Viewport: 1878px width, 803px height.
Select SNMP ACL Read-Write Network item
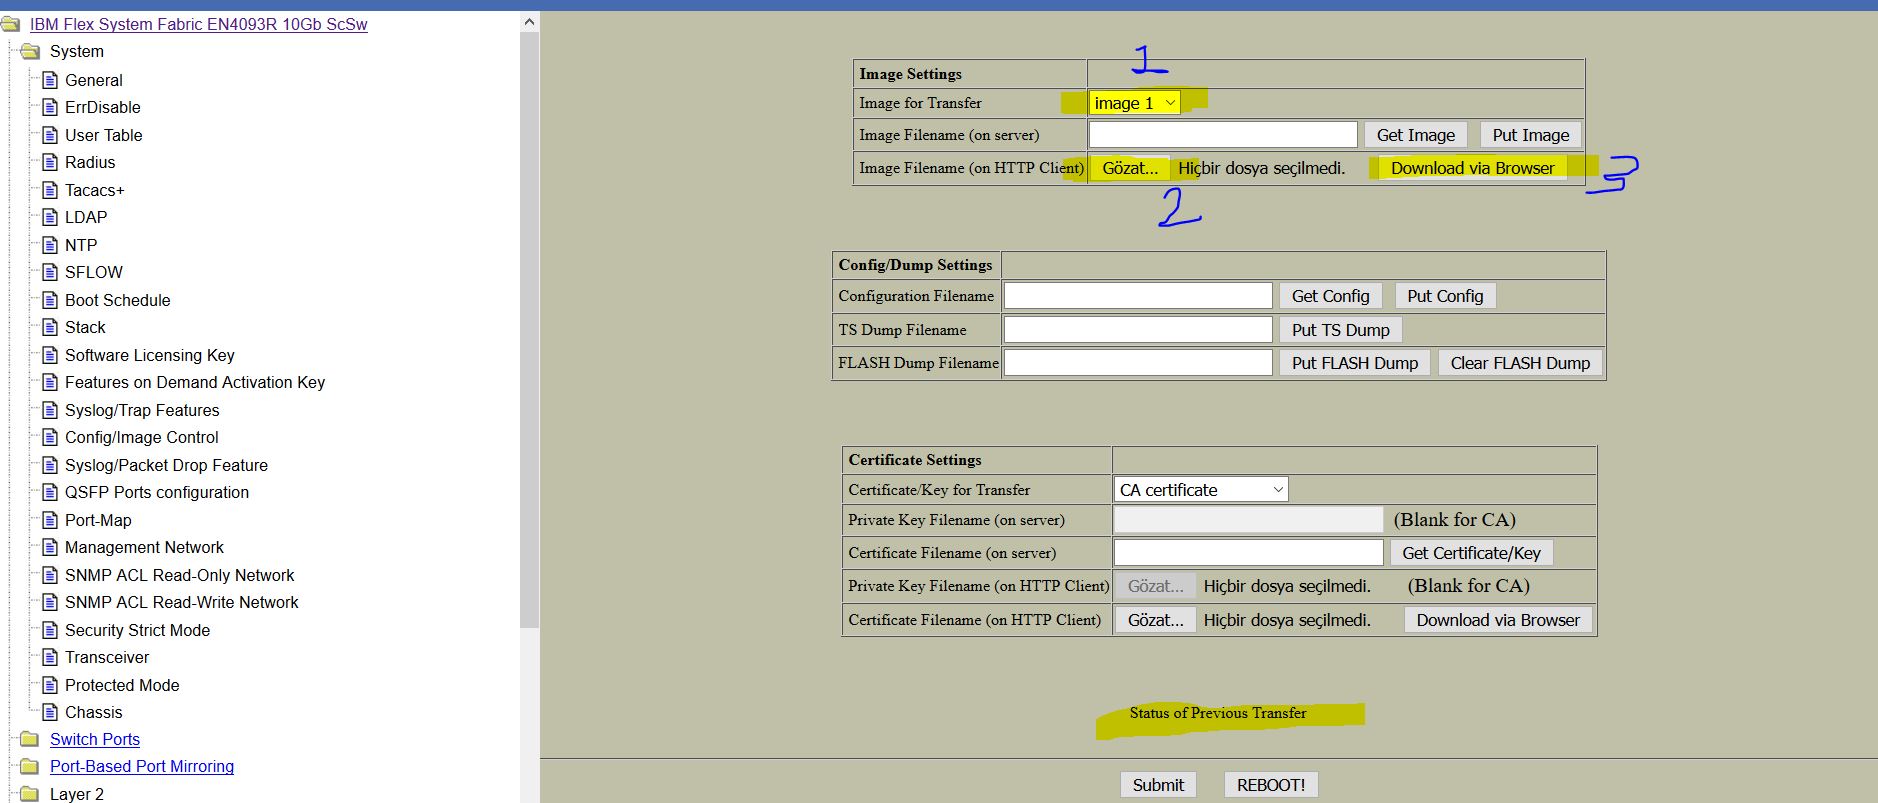181,602
